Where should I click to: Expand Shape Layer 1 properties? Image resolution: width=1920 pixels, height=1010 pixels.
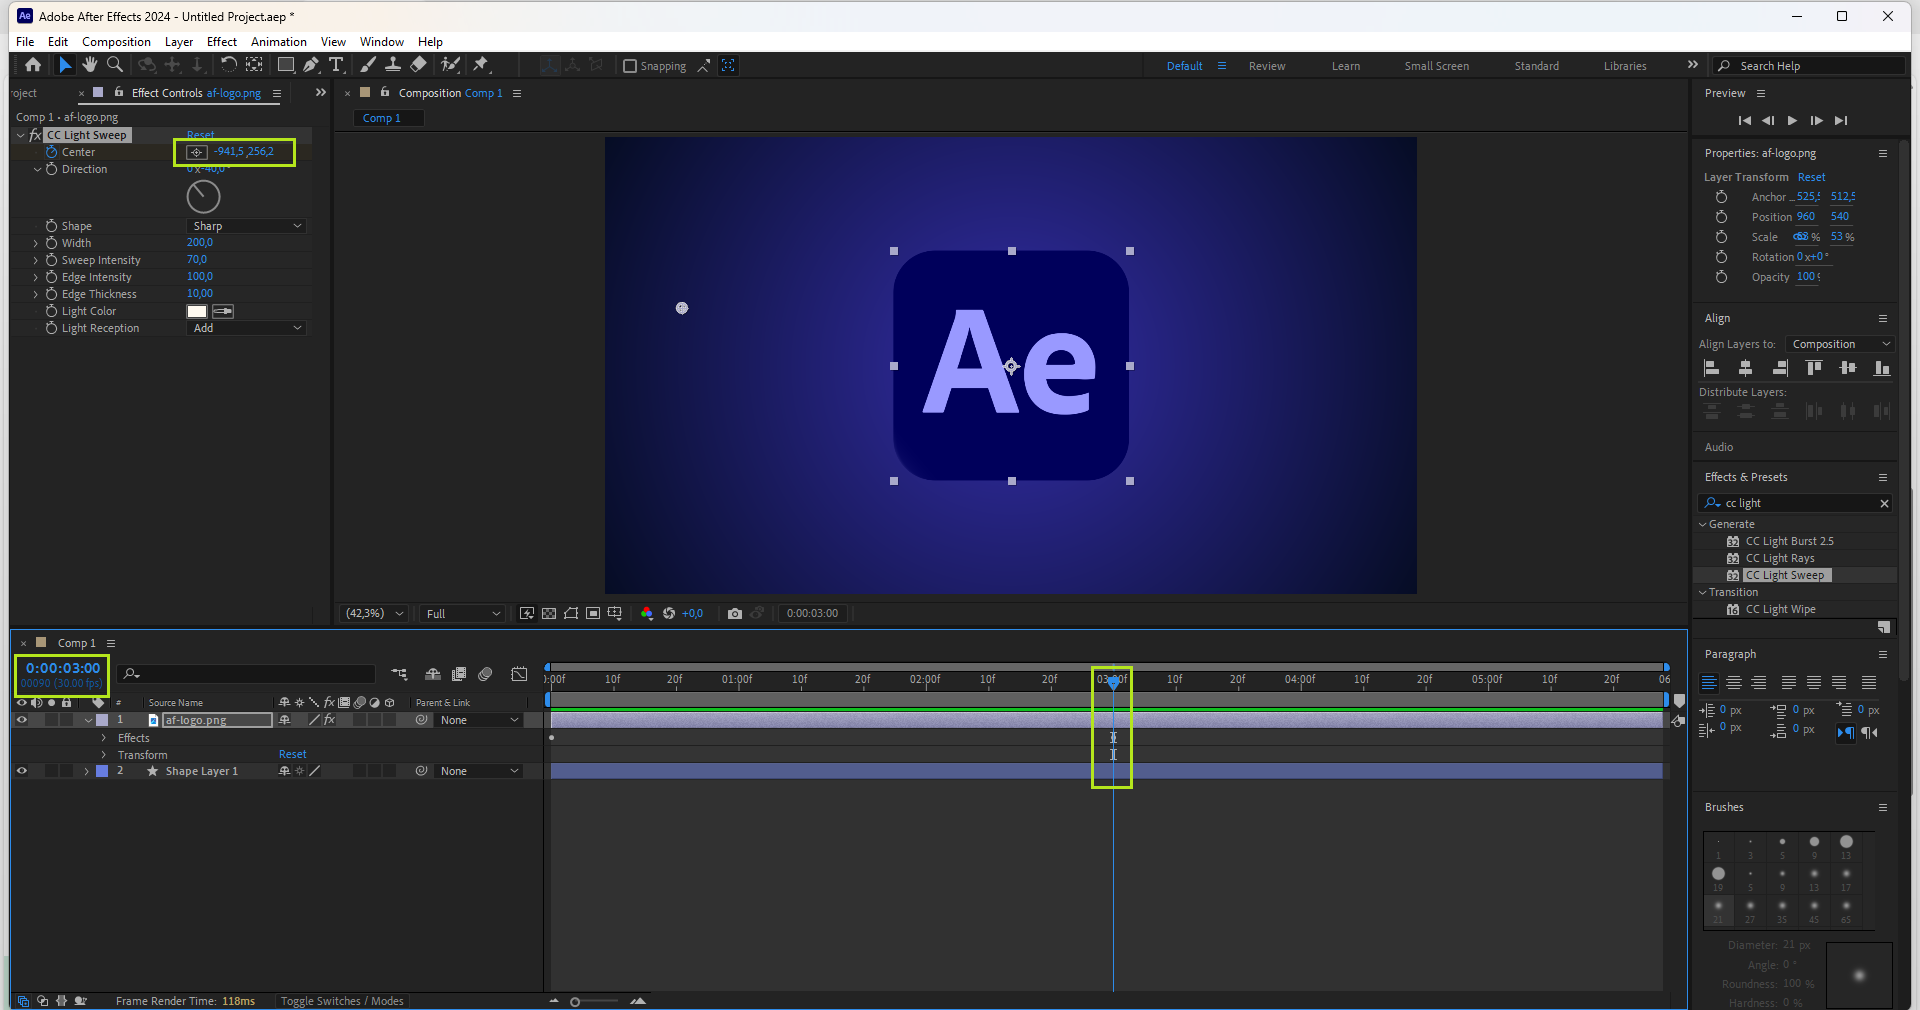tap(87, 771)
